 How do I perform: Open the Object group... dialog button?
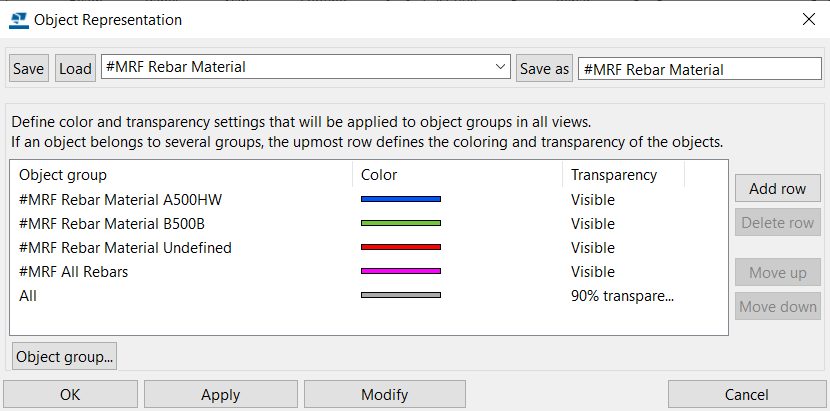(65, 356)
